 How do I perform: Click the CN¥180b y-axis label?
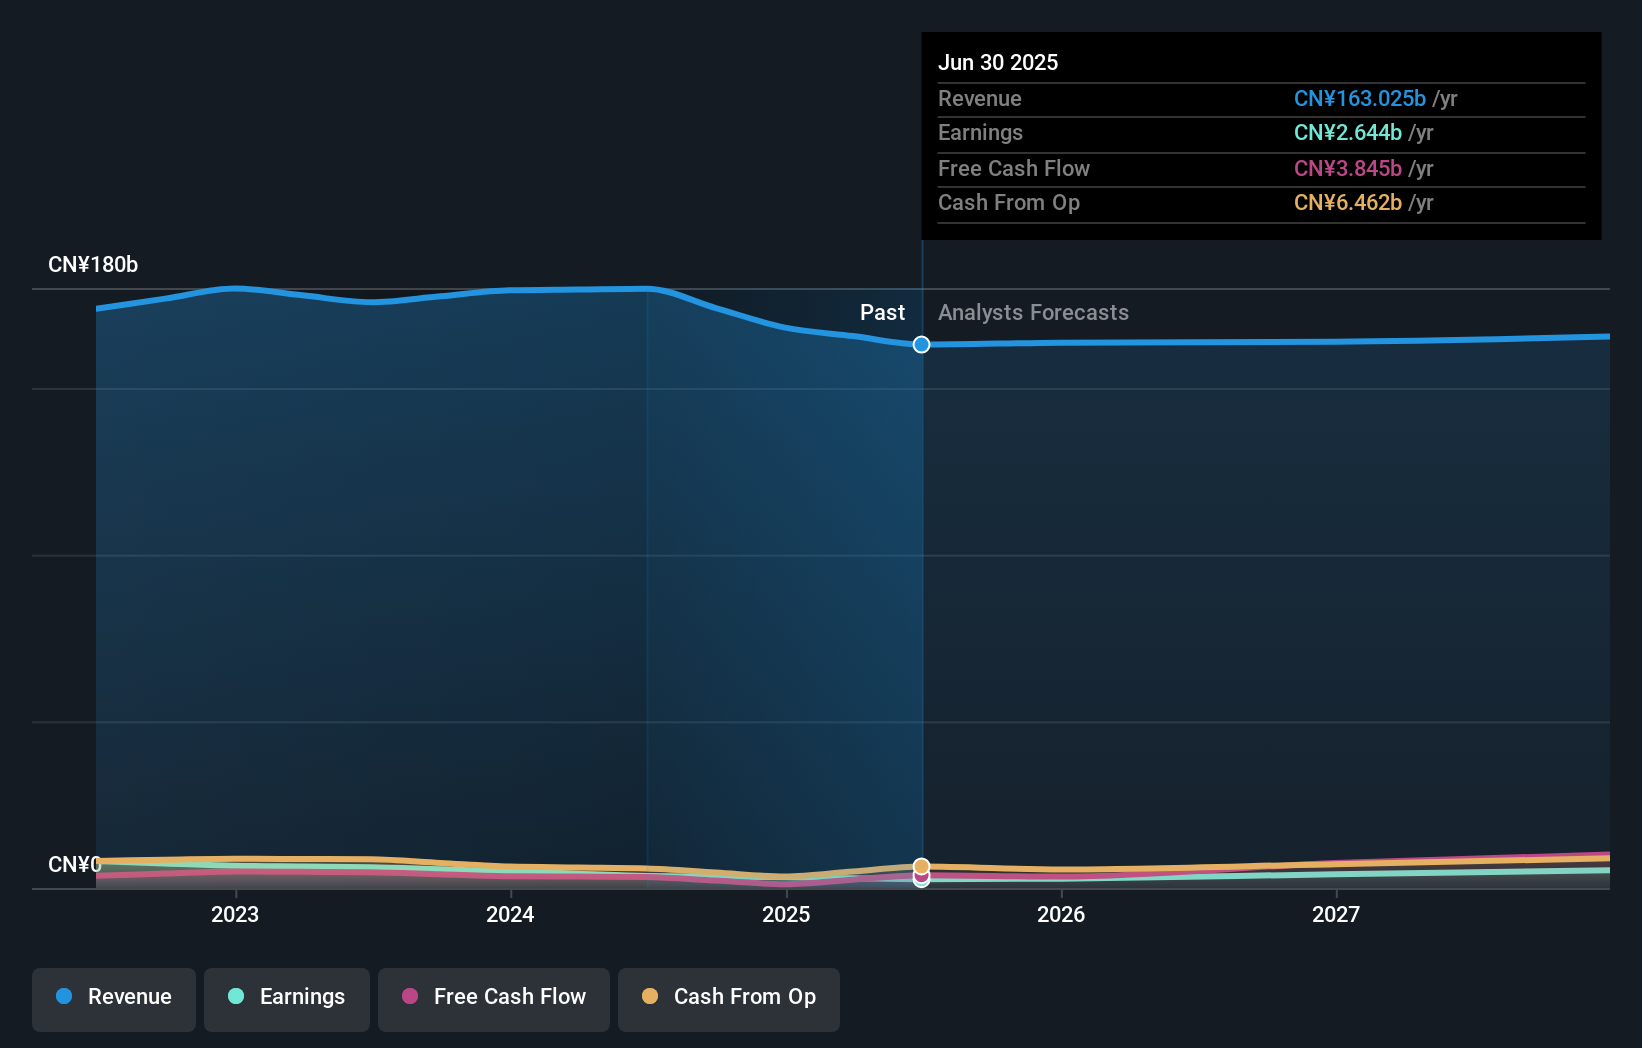[93, 265]
